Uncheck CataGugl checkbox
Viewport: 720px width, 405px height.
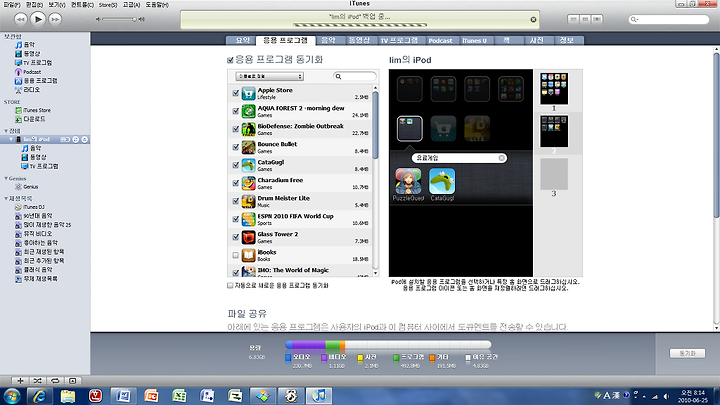tap(236, 165)
